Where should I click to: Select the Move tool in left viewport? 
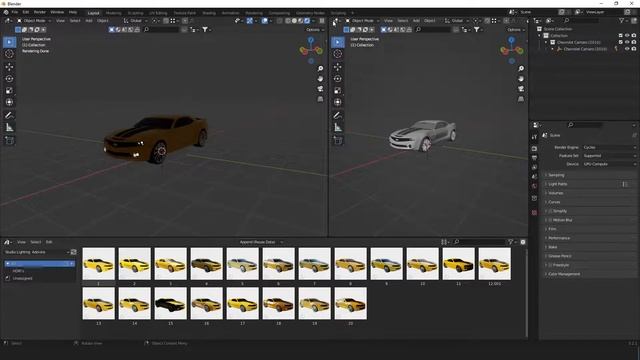[9, 67]
